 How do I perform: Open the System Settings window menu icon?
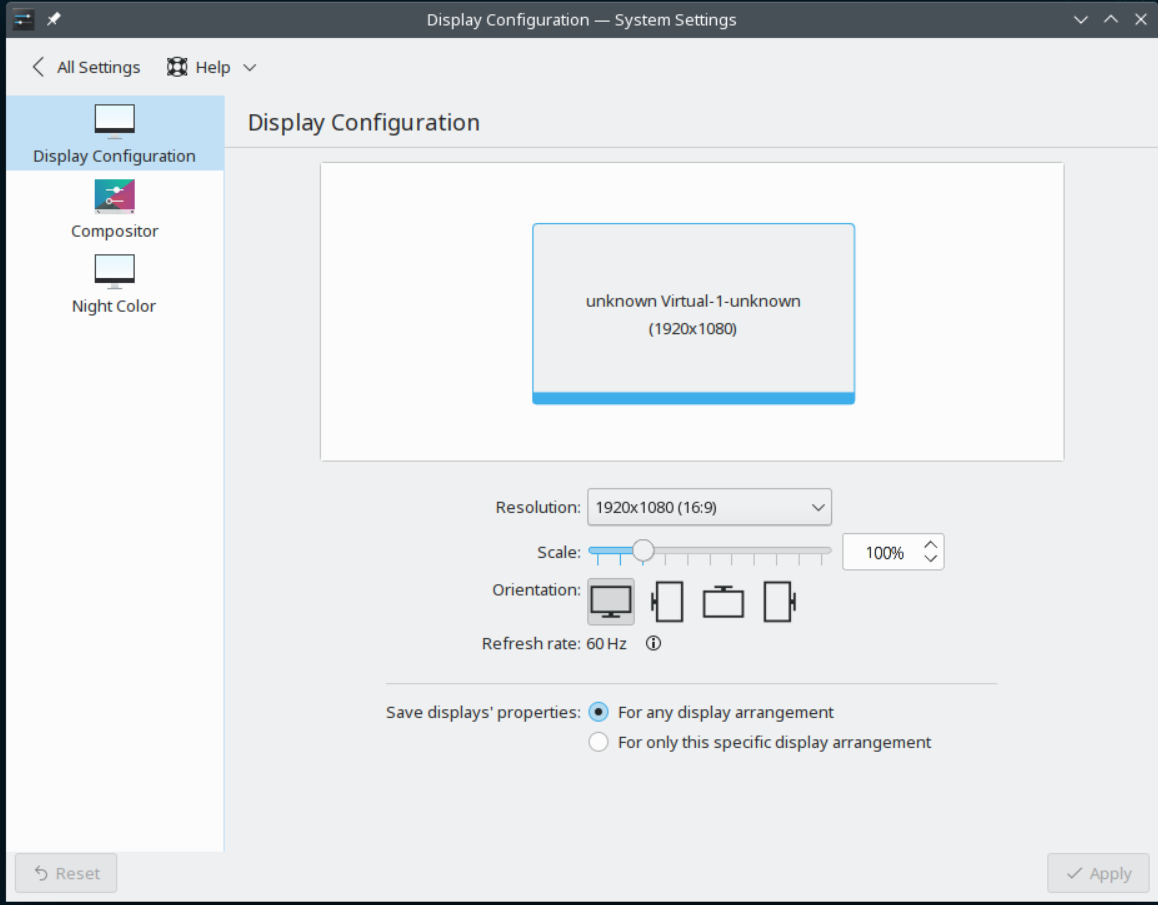[x=23, y=19]
